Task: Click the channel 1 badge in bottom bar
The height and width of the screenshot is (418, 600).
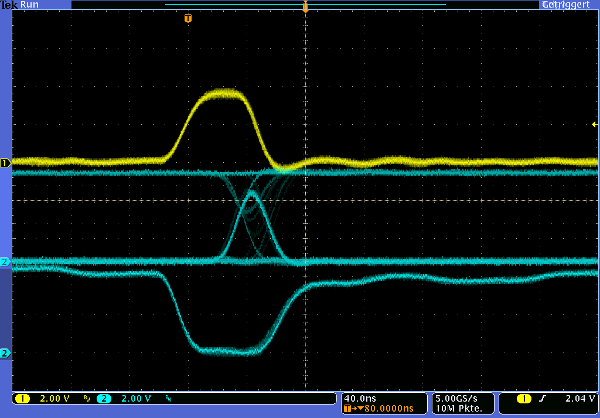Action: tap(22, 398)
